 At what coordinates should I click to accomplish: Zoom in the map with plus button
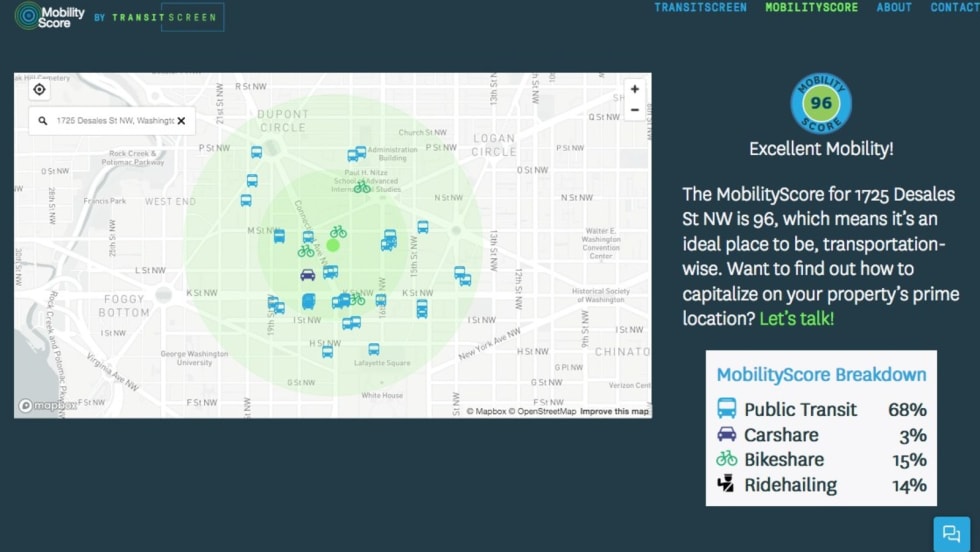click(x=634, y=90)
